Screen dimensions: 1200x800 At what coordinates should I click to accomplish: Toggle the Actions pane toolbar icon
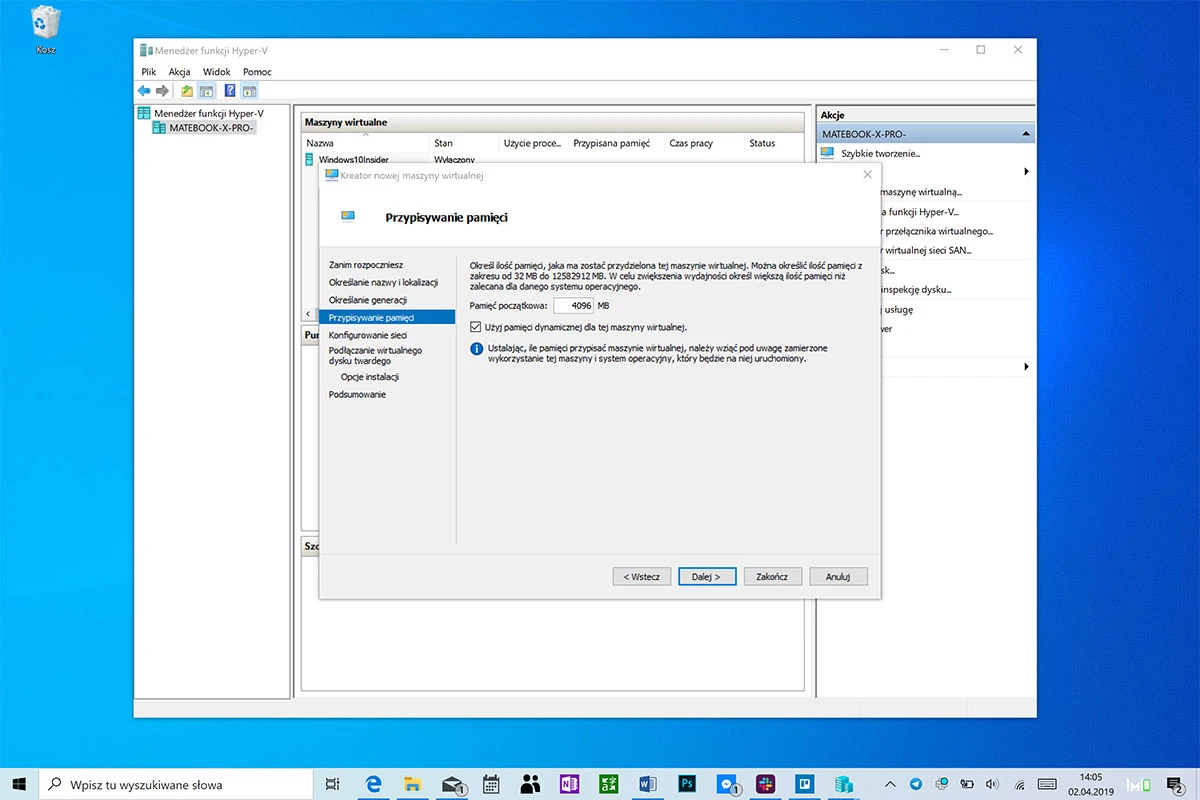tap(249, 91)
